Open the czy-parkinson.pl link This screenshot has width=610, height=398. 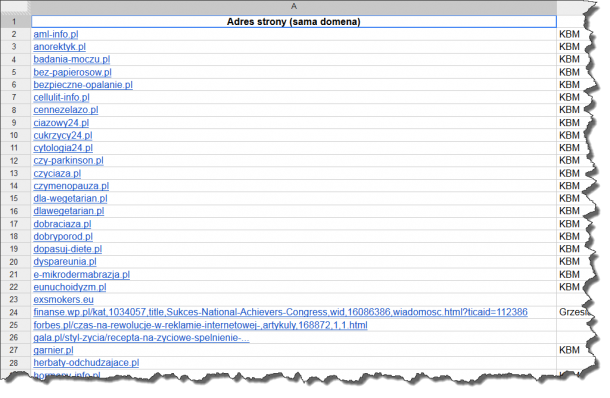[x=68, y=161]
